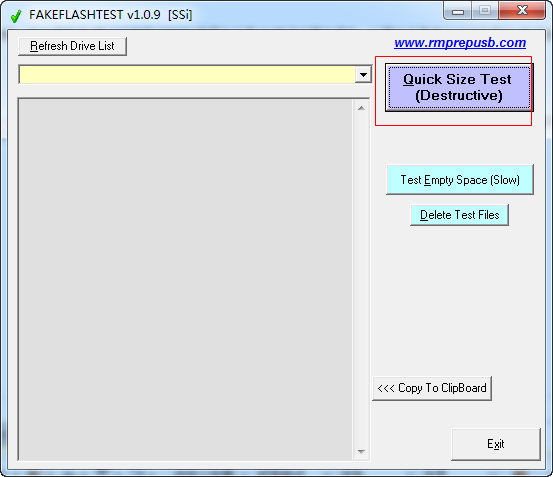Image resolution: width=553 pixels, height=477 pixels.
Task: Click the log's vertical scrollbar track
Action: [361, 280]
